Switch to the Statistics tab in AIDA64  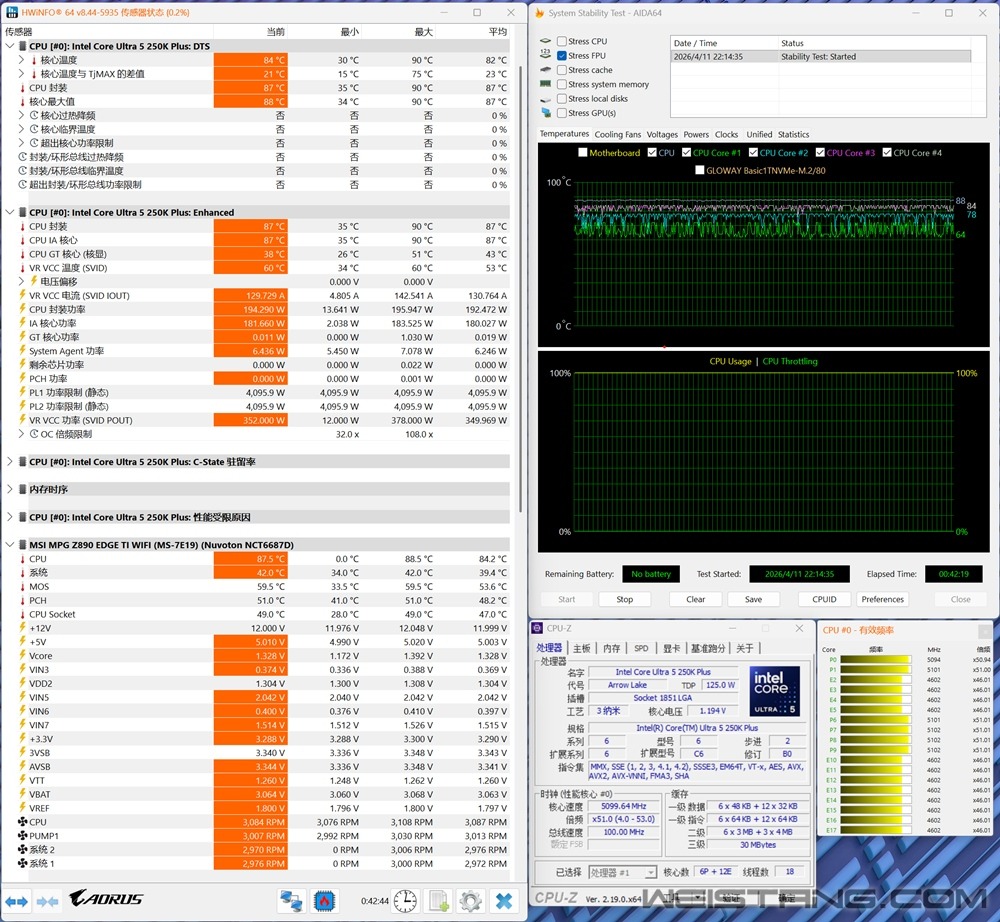point(794,134)
